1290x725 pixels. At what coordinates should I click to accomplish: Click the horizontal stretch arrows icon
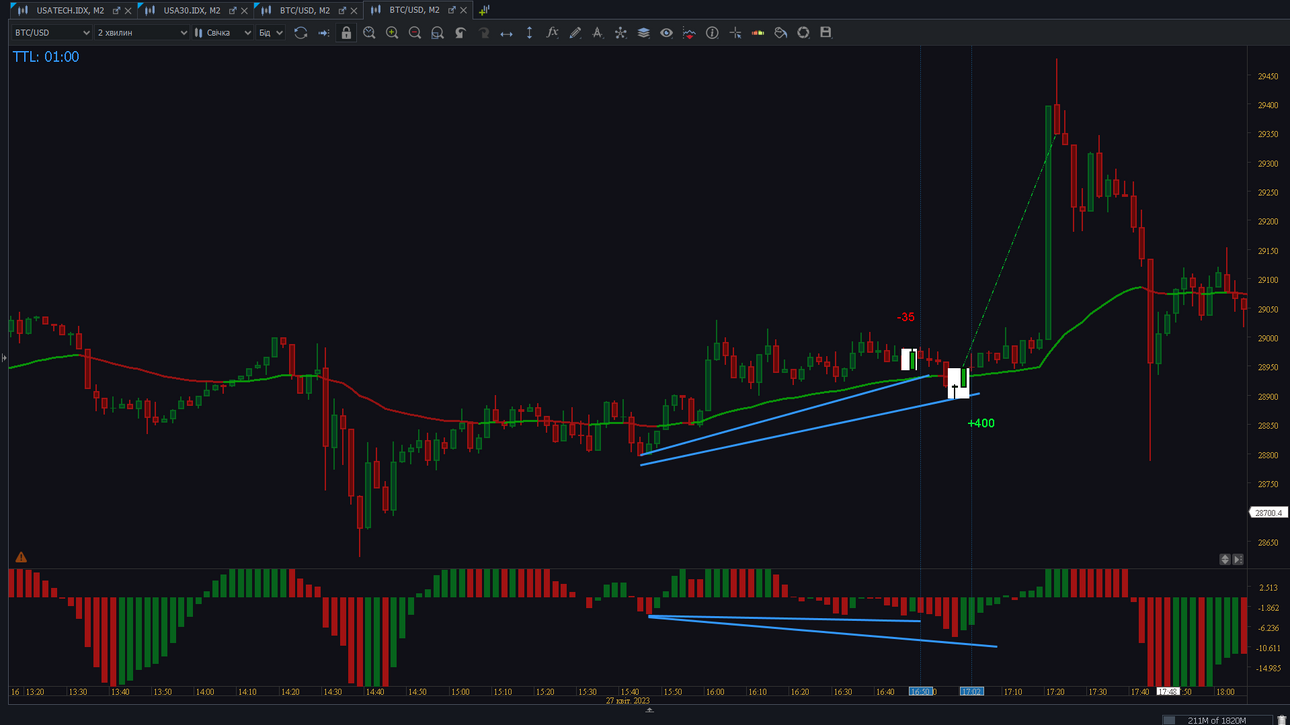click(506, 33)
